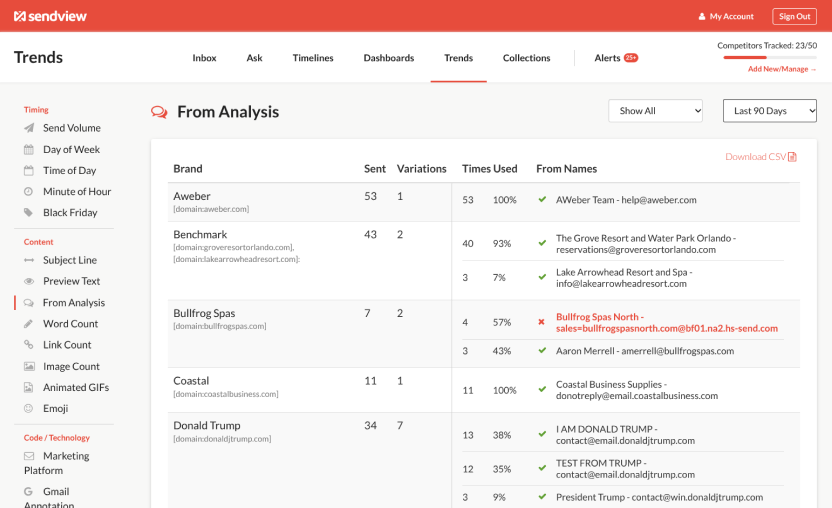Click the green check beside TEST FROM TRUMP
The width and height of the screenshot is (832, 508).
[x=542, y=468]
